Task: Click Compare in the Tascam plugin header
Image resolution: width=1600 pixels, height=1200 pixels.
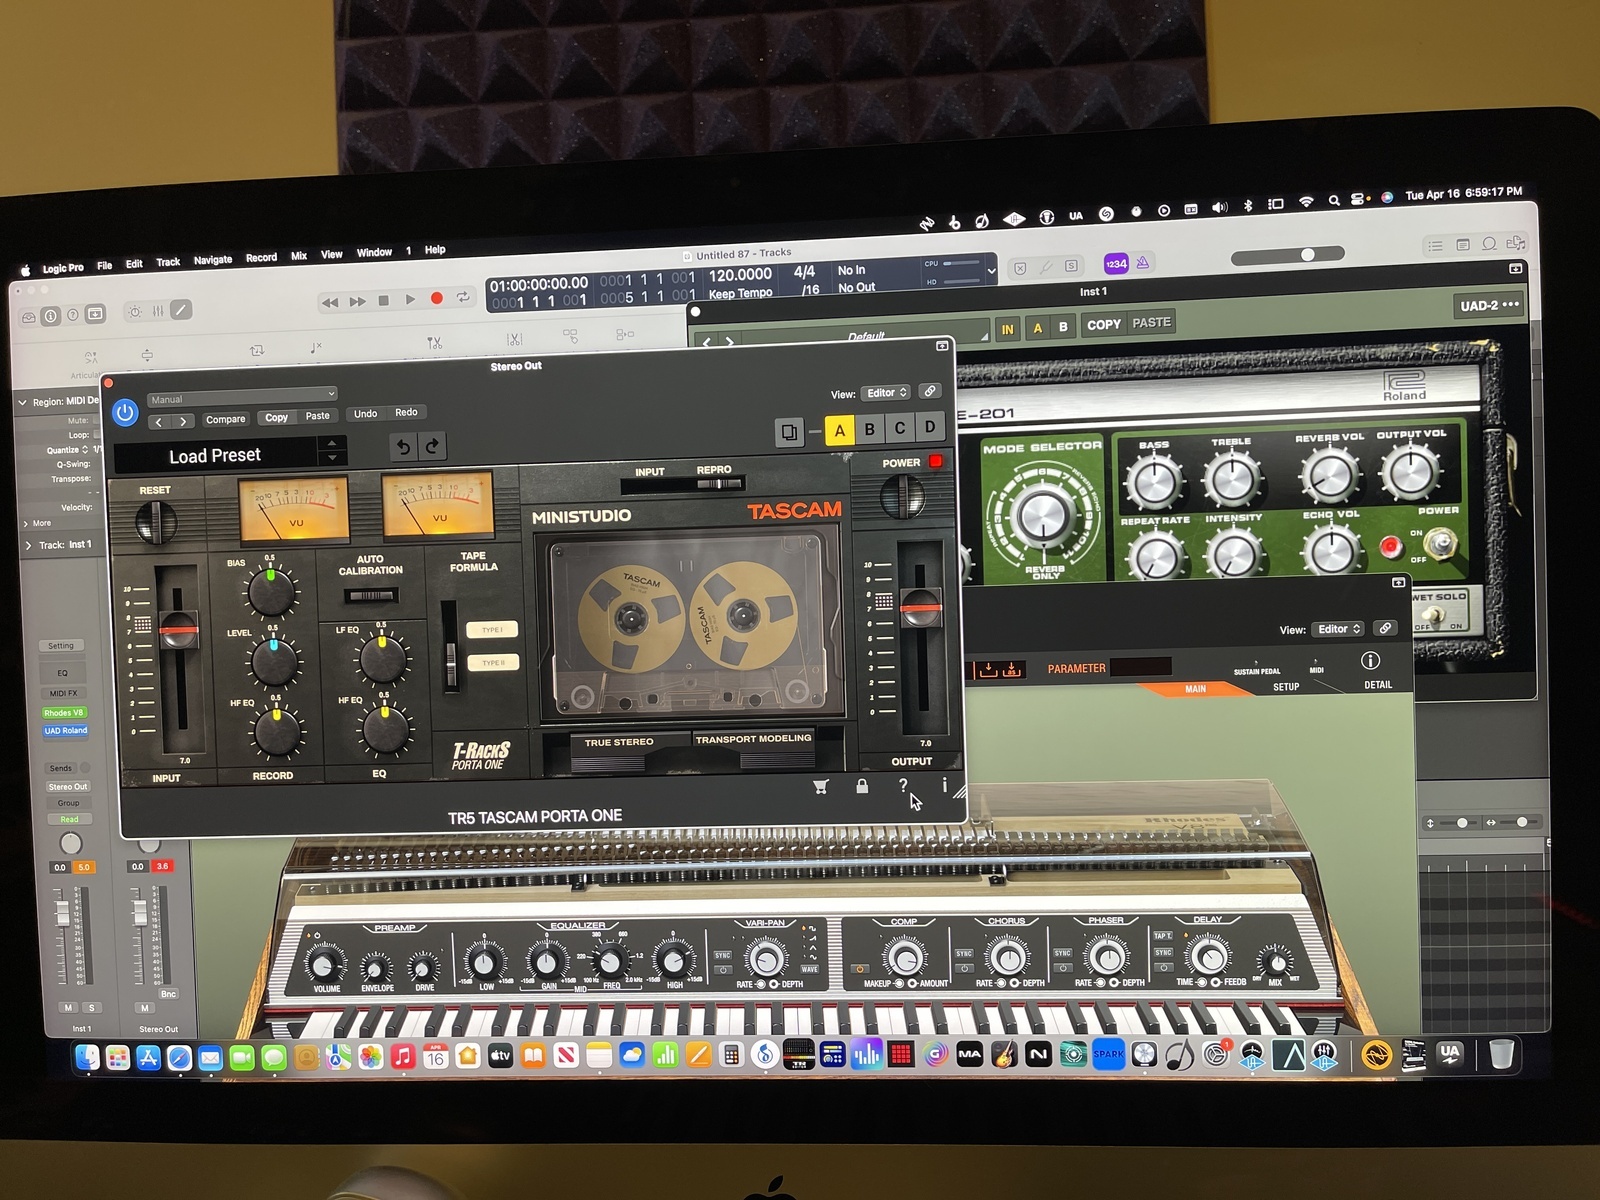Action: (225, 419)
